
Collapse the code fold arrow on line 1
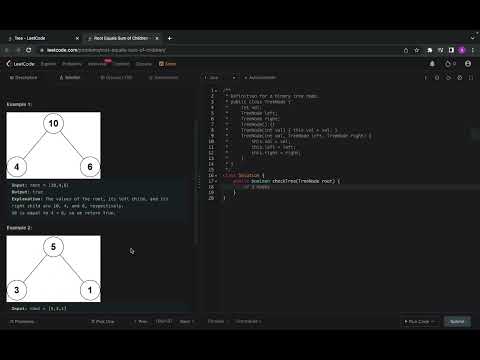tap(216, 90)
